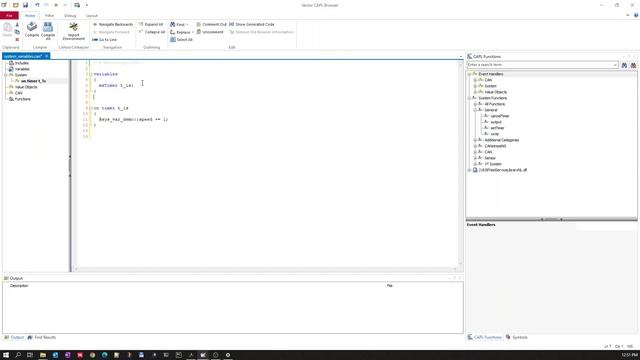Screen dimensions: 640x360
Task: Expand the Value Objects event handlers node
Action: click(475, 92)
